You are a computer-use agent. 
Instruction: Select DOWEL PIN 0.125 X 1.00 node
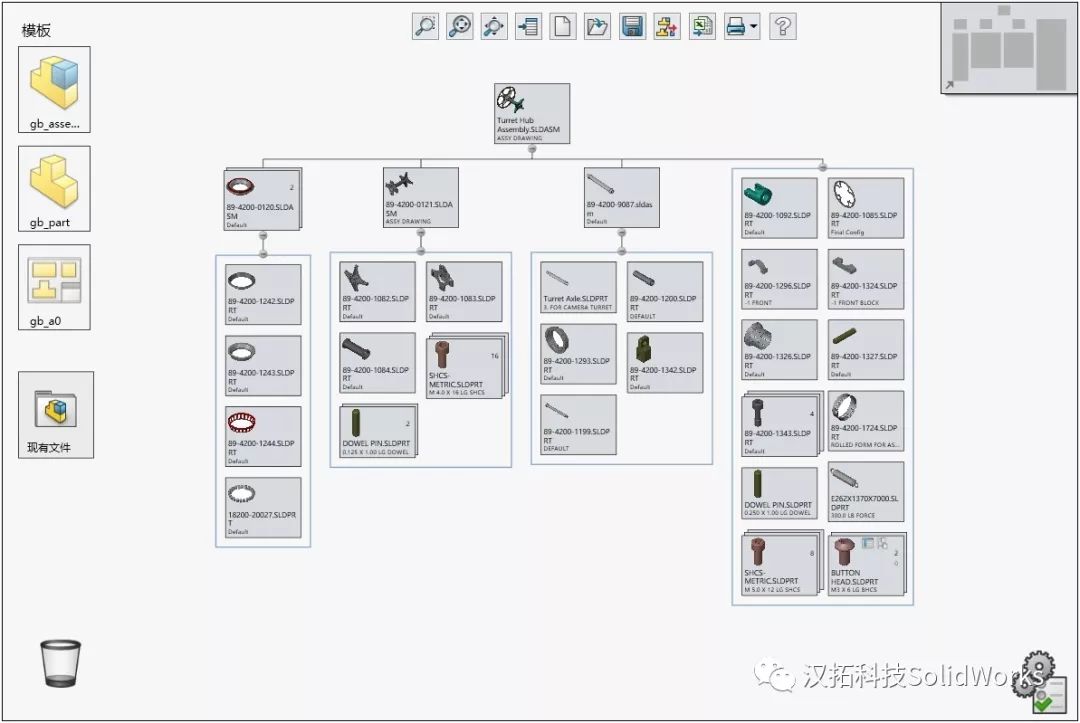tap(379, 431)
